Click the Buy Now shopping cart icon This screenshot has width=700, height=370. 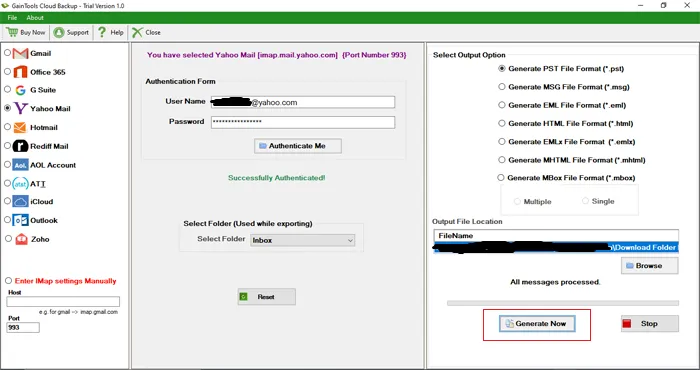click(x=12, y=32)
